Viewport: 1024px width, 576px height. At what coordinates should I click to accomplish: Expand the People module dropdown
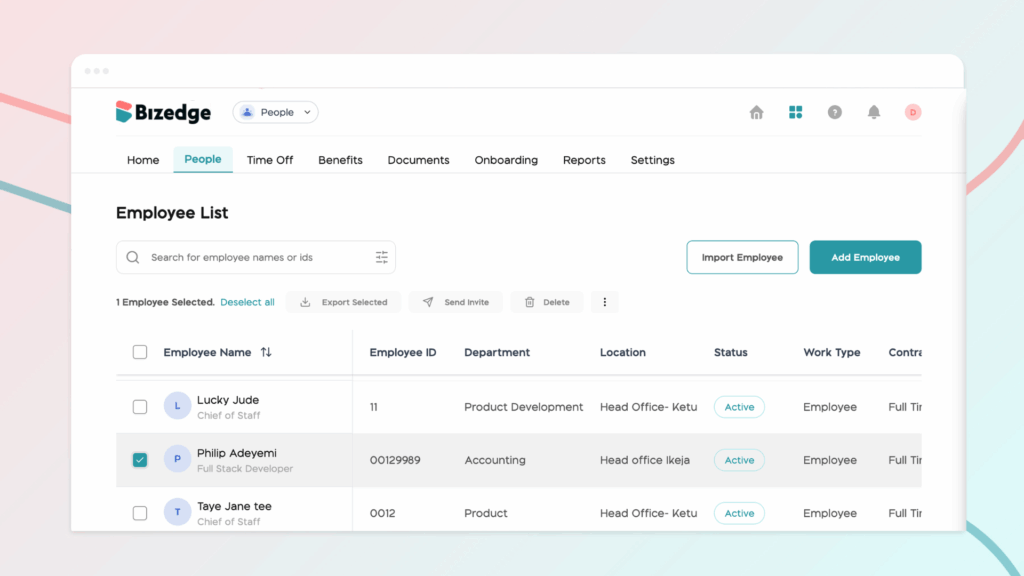[276, 113]
